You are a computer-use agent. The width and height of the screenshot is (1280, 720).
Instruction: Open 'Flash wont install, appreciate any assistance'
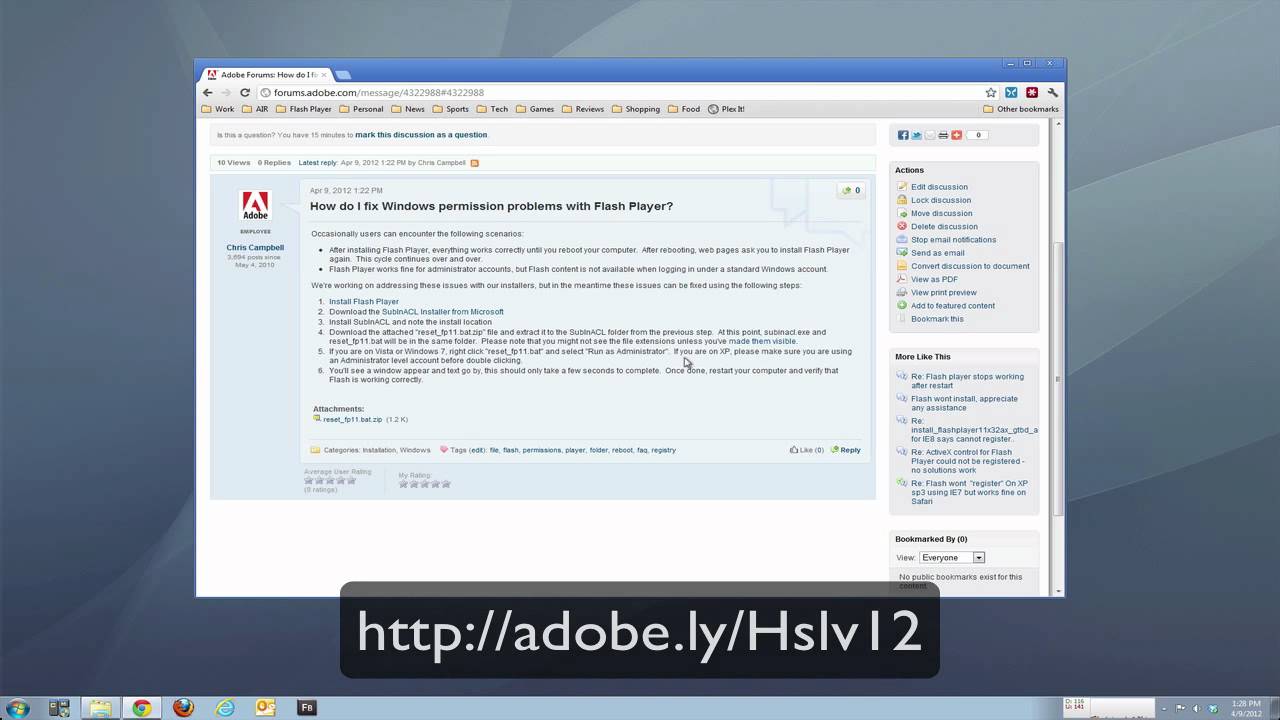[964, 403]
